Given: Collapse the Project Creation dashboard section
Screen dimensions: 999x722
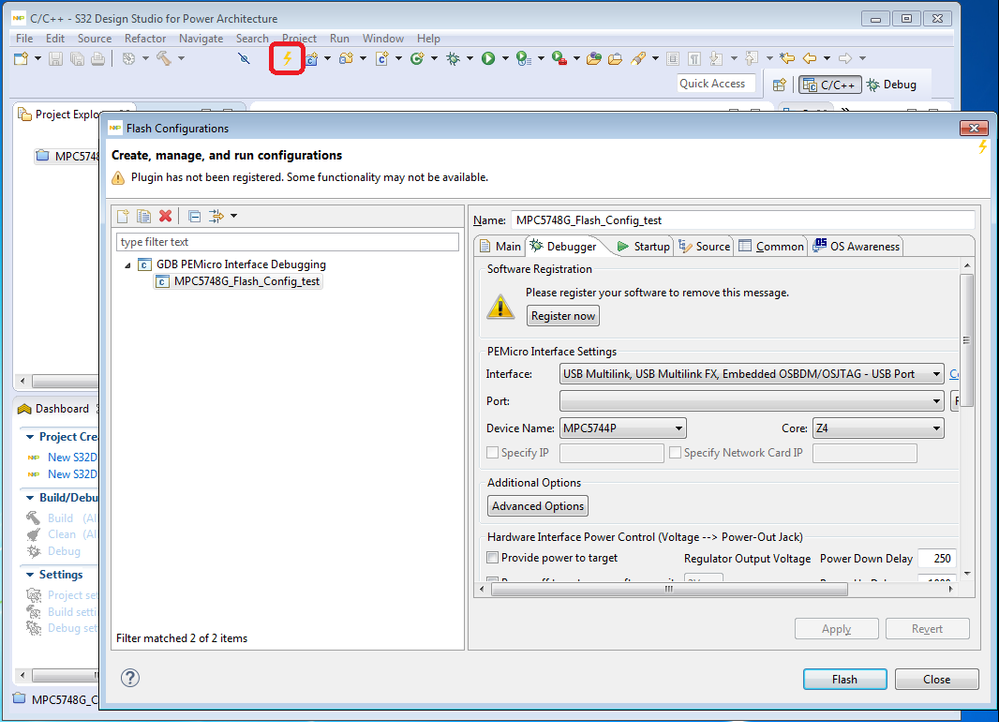Looking at the screenshot, I should pos(30,437).
